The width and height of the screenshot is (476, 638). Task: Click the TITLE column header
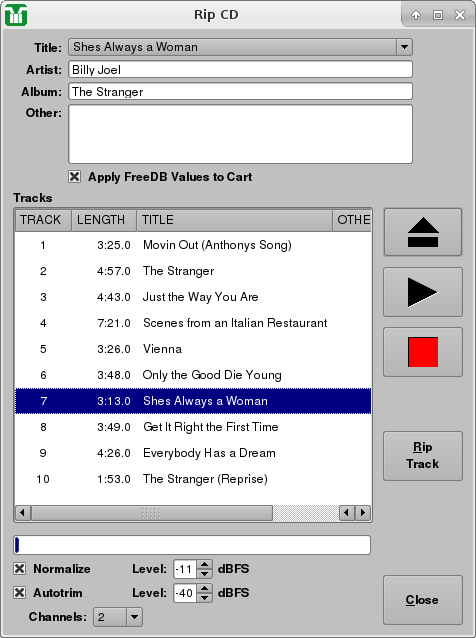(234, 220)
